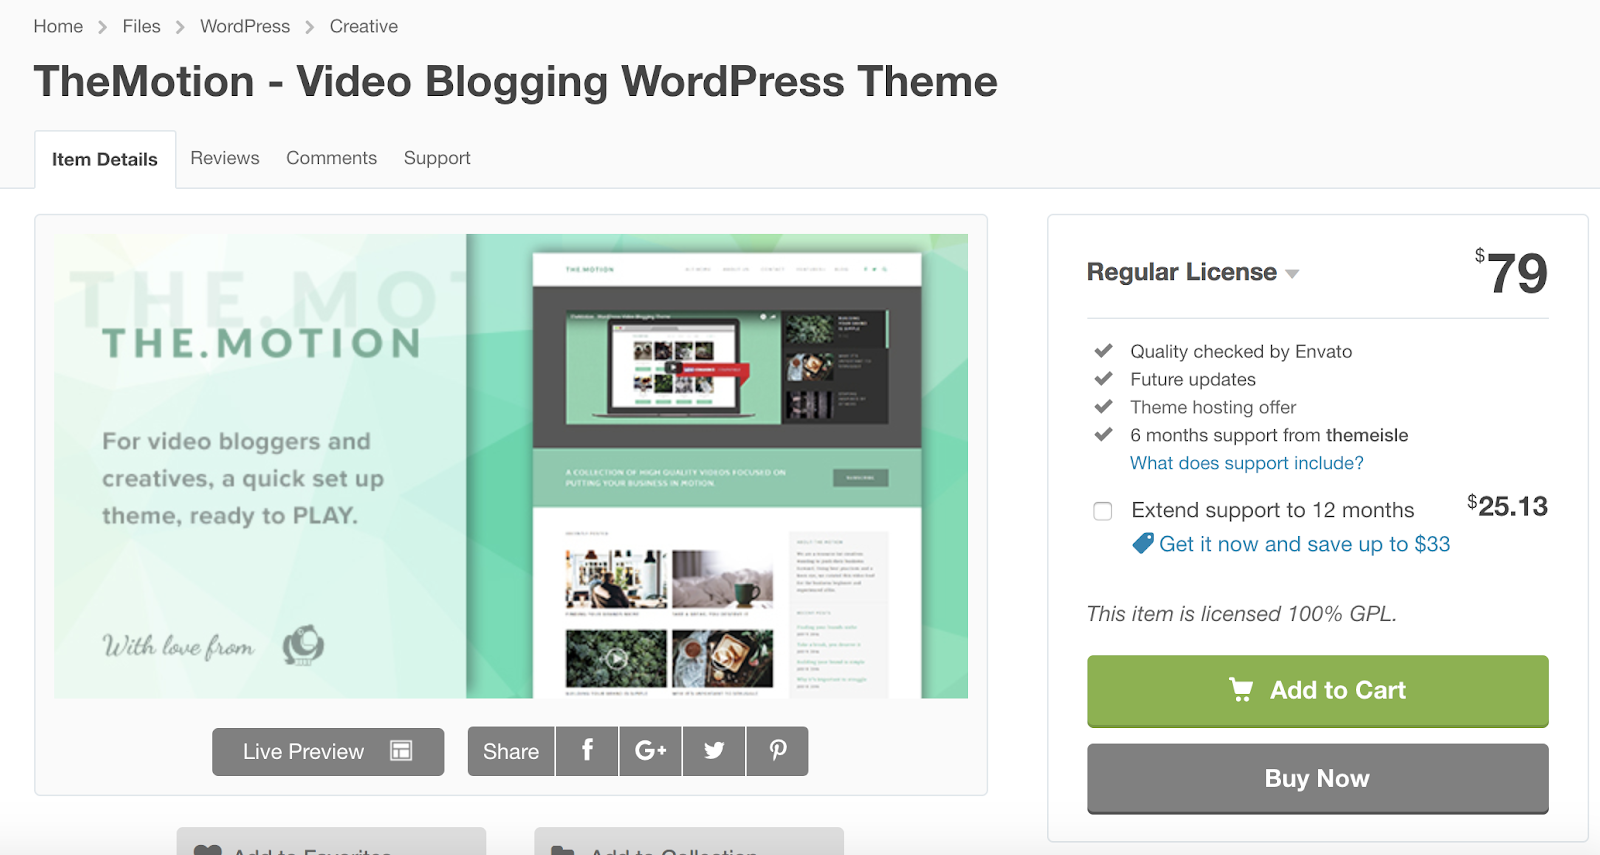Go to Home breadcrumb
1600x855 pixels.
click(x=58, y=26)
